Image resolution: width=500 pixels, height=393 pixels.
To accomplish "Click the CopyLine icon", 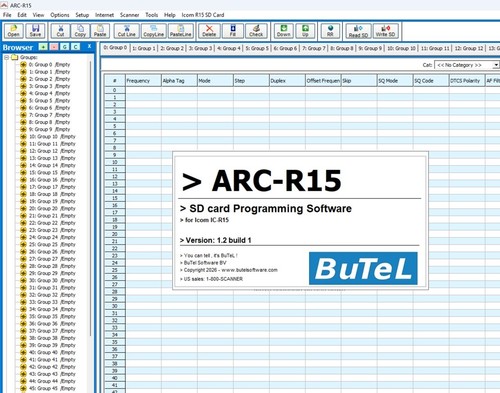I will click(x=154, y=31).
